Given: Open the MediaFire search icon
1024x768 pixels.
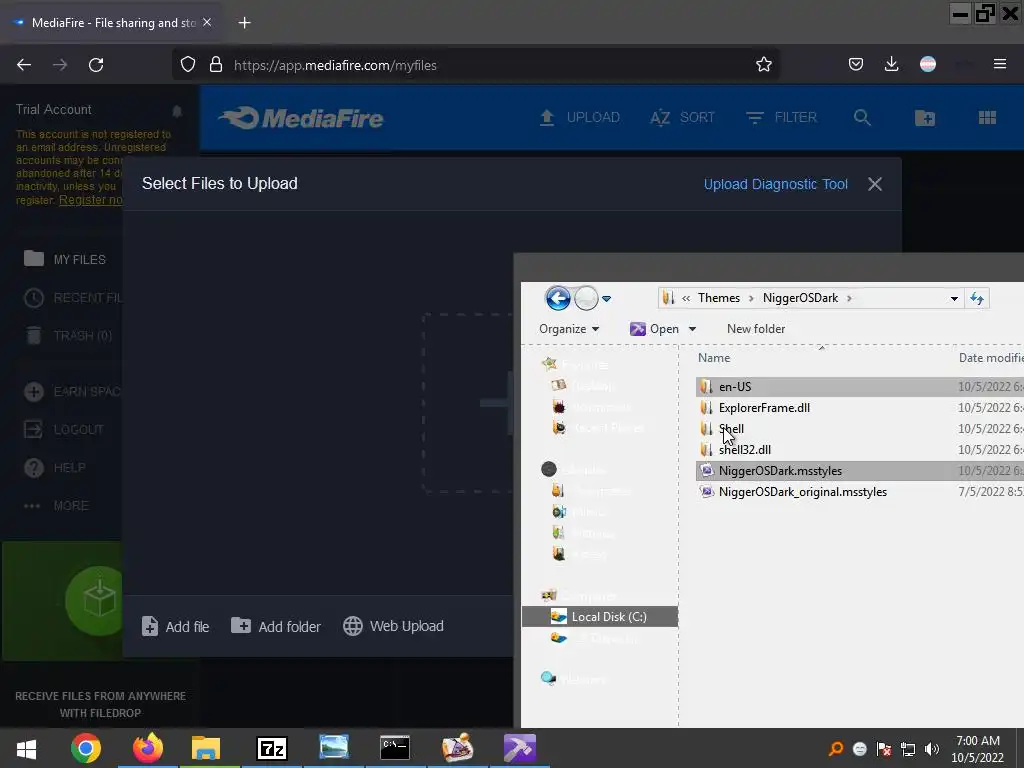Looking at the screenshot, I should tap(862, 118).
